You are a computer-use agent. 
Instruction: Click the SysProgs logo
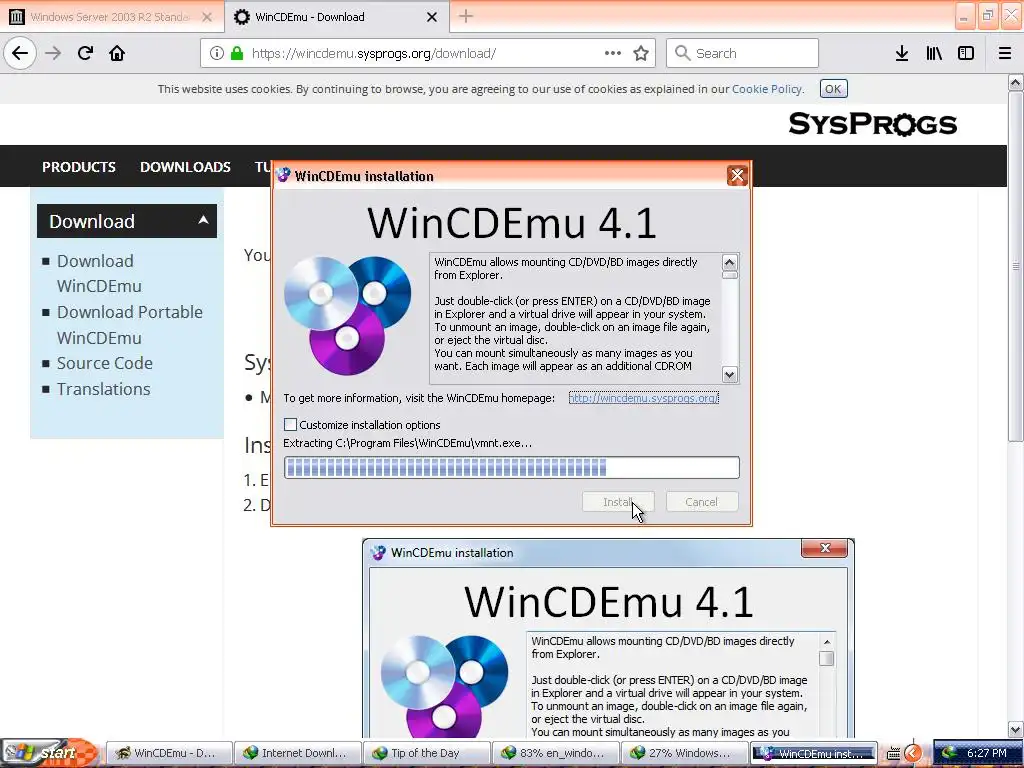click(x=872, y=123)
